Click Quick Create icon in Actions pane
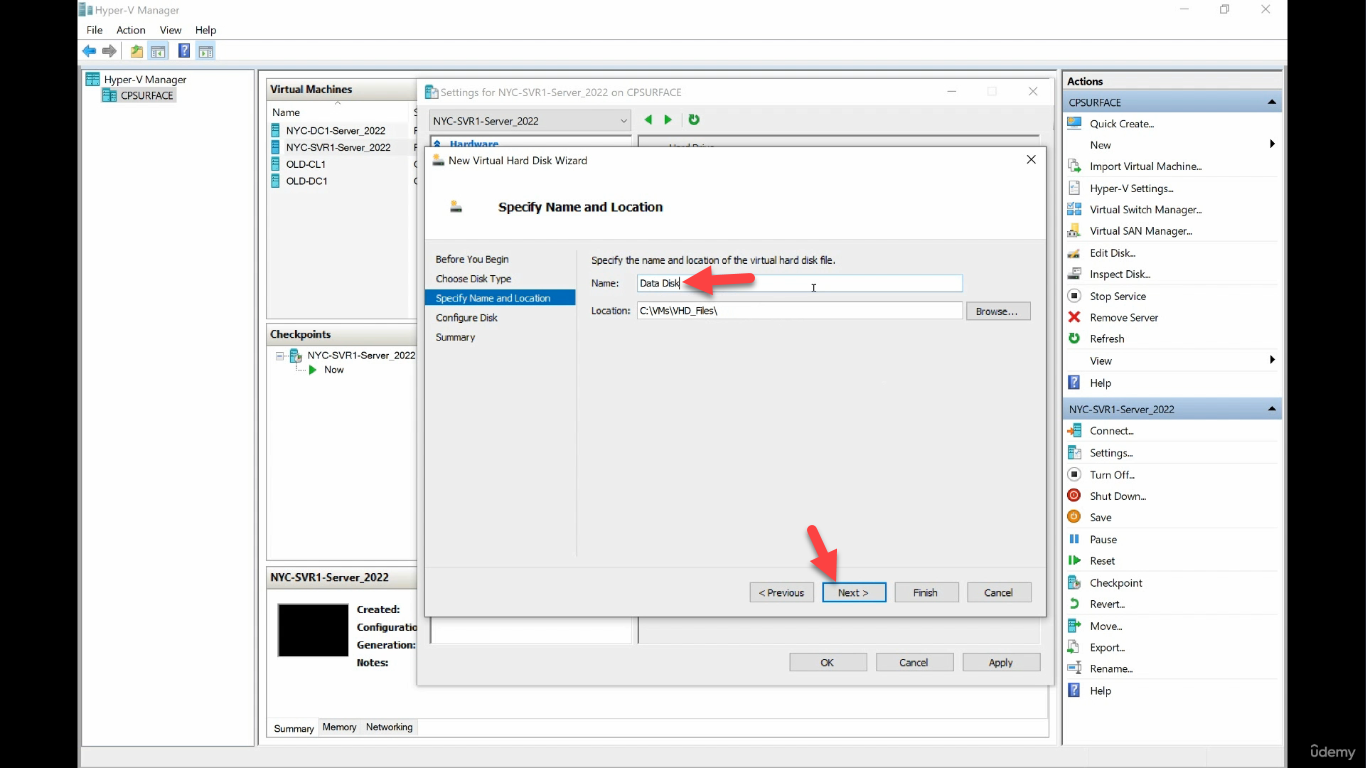The width and height of the screenshot is (1366, 768). 1074,123
